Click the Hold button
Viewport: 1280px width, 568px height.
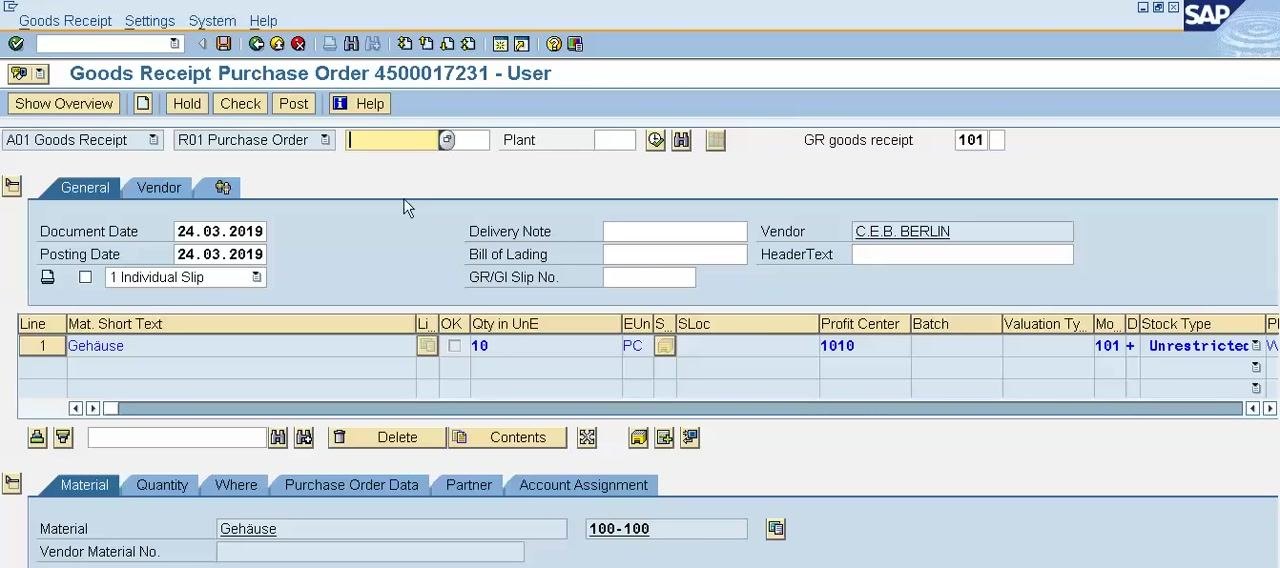click(187, 103)
